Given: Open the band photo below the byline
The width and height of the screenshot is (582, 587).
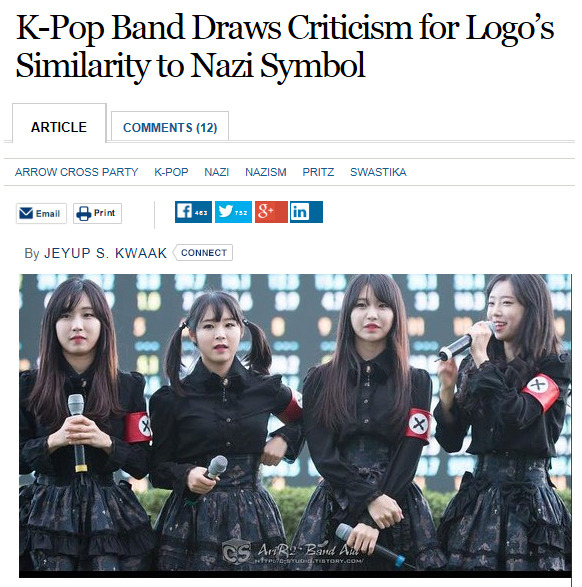Looking at the screenshot, I should coord(295,426).
